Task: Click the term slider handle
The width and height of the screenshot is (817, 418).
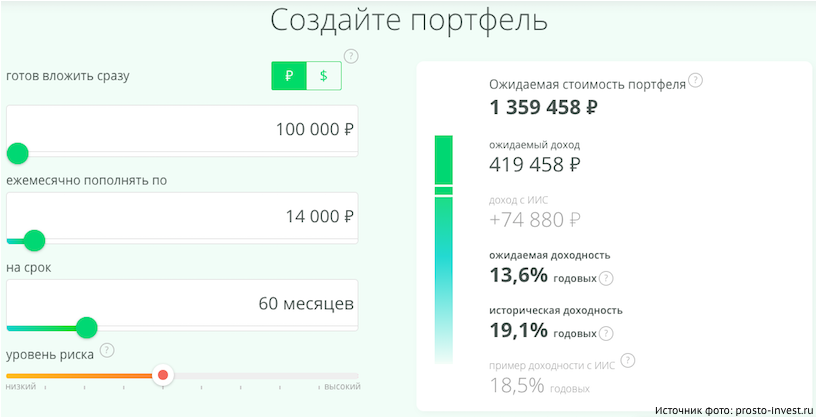Action: (86, 327)
